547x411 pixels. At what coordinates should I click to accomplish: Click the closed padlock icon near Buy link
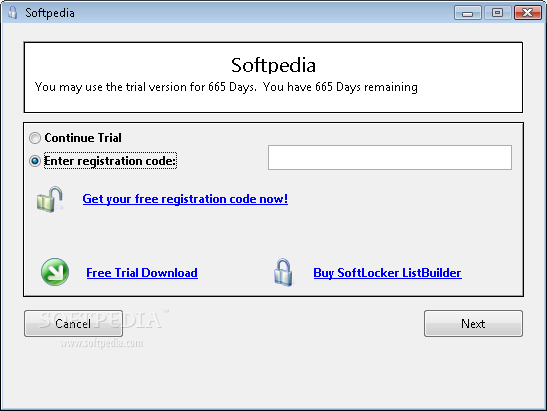click(283, 272)
